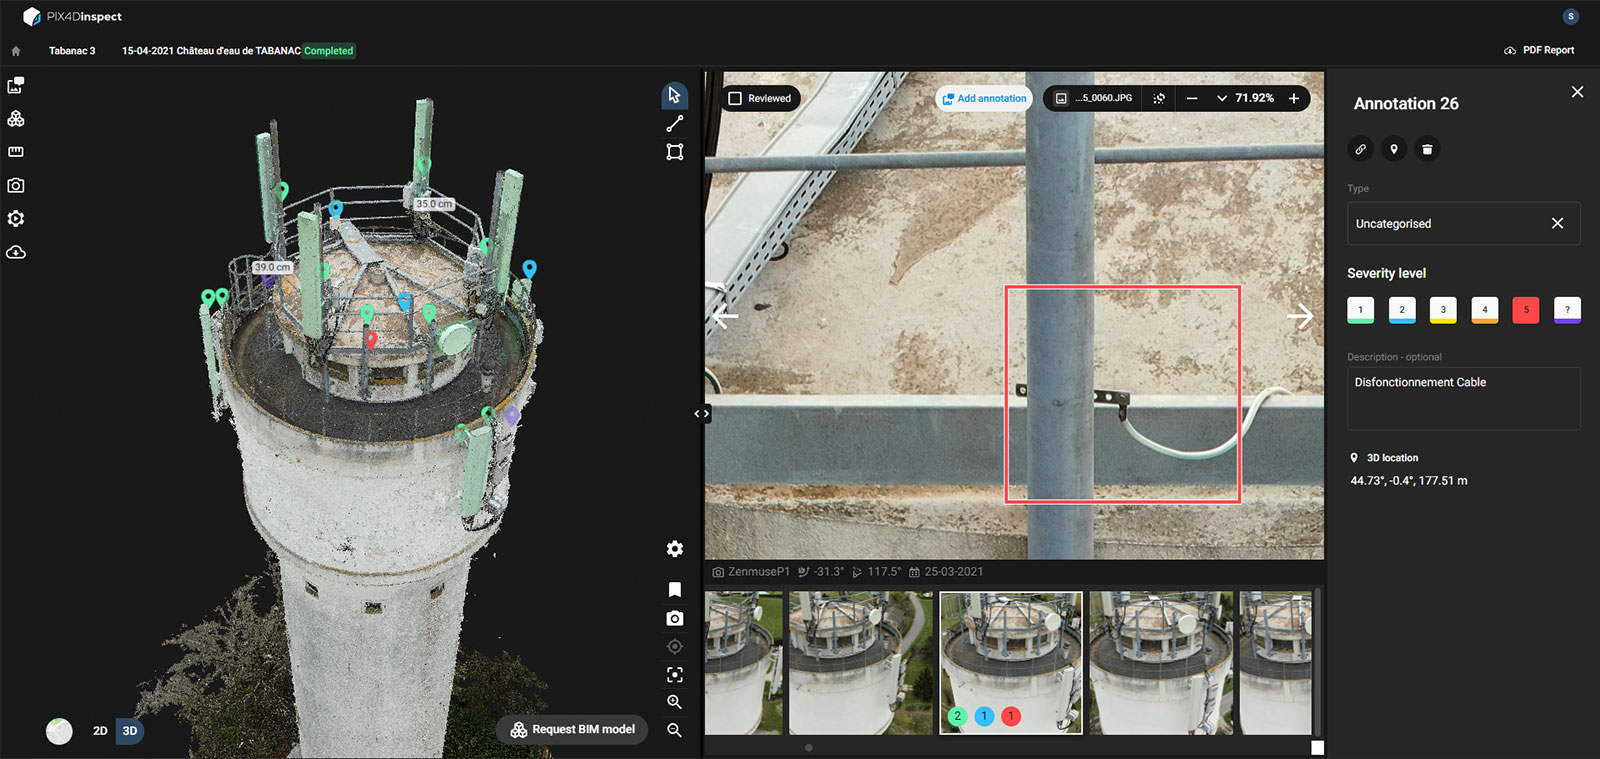This screenshot has width=1600, height=759.
Task: Click Add annotation button
Action: [984, 98]
